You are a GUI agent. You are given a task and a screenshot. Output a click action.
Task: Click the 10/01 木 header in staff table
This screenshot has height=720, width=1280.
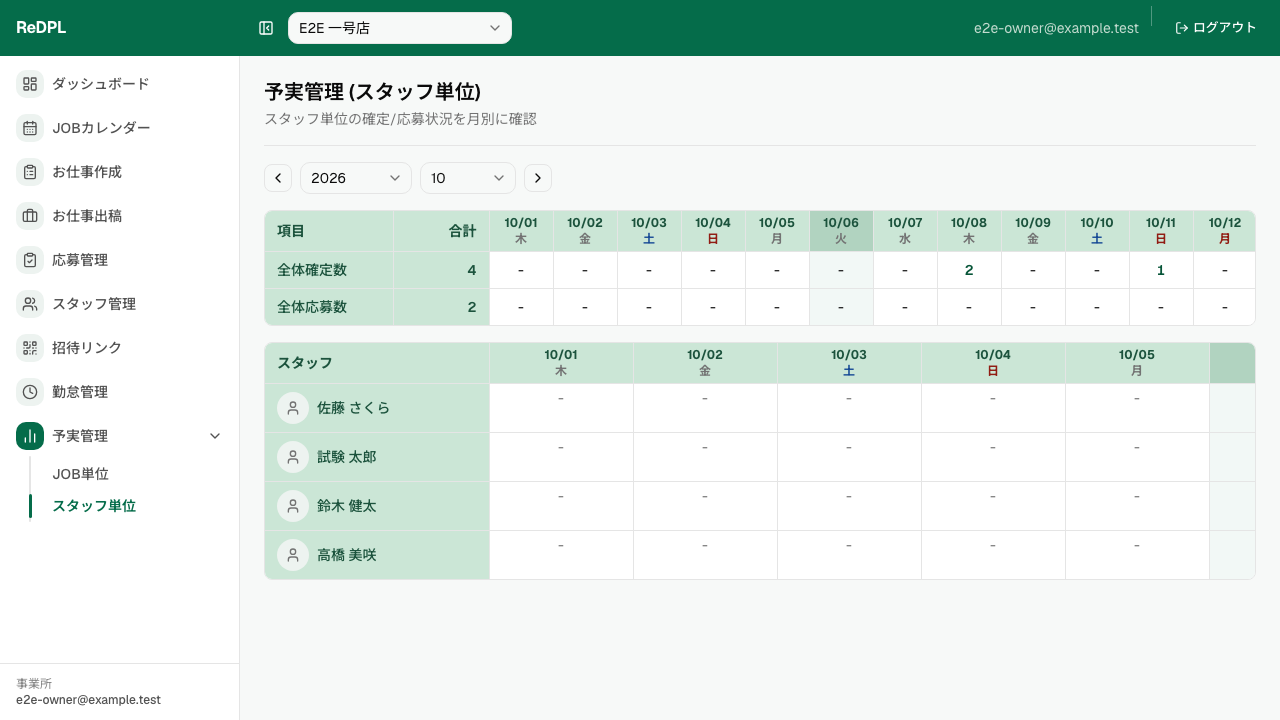coord(561,363)
